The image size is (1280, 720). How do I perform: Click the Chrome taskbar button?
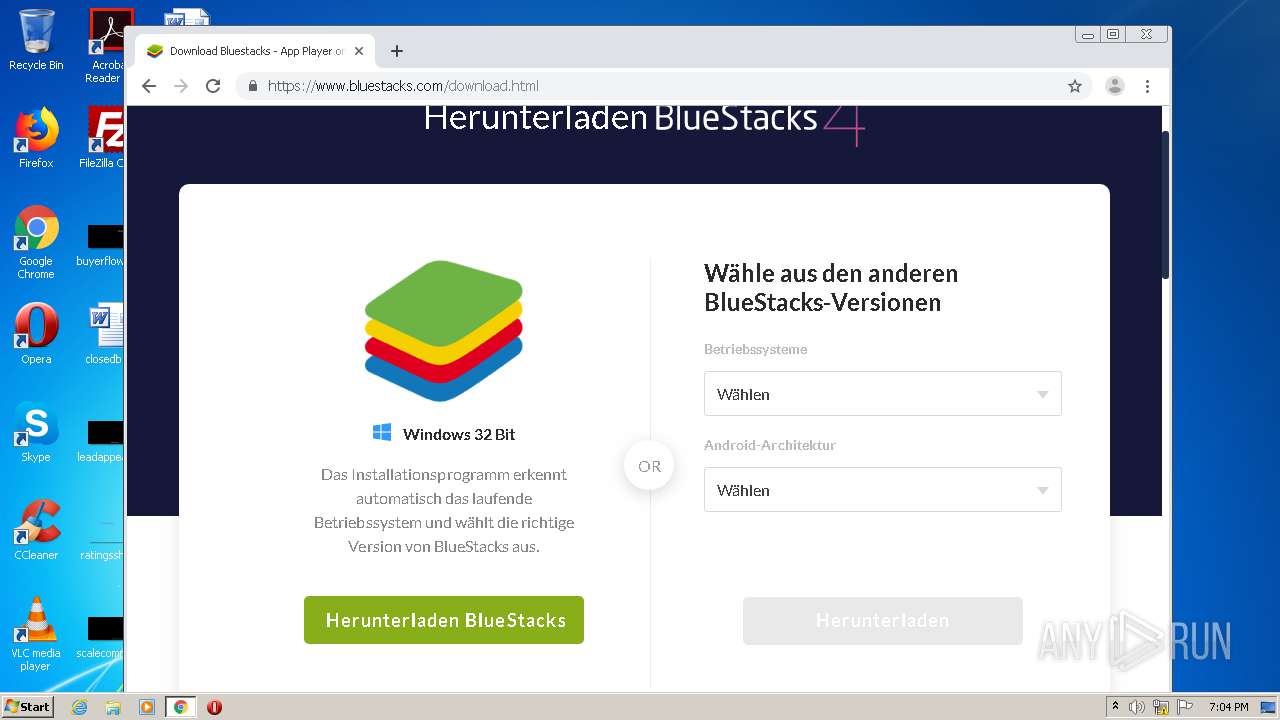pos(181,707)
